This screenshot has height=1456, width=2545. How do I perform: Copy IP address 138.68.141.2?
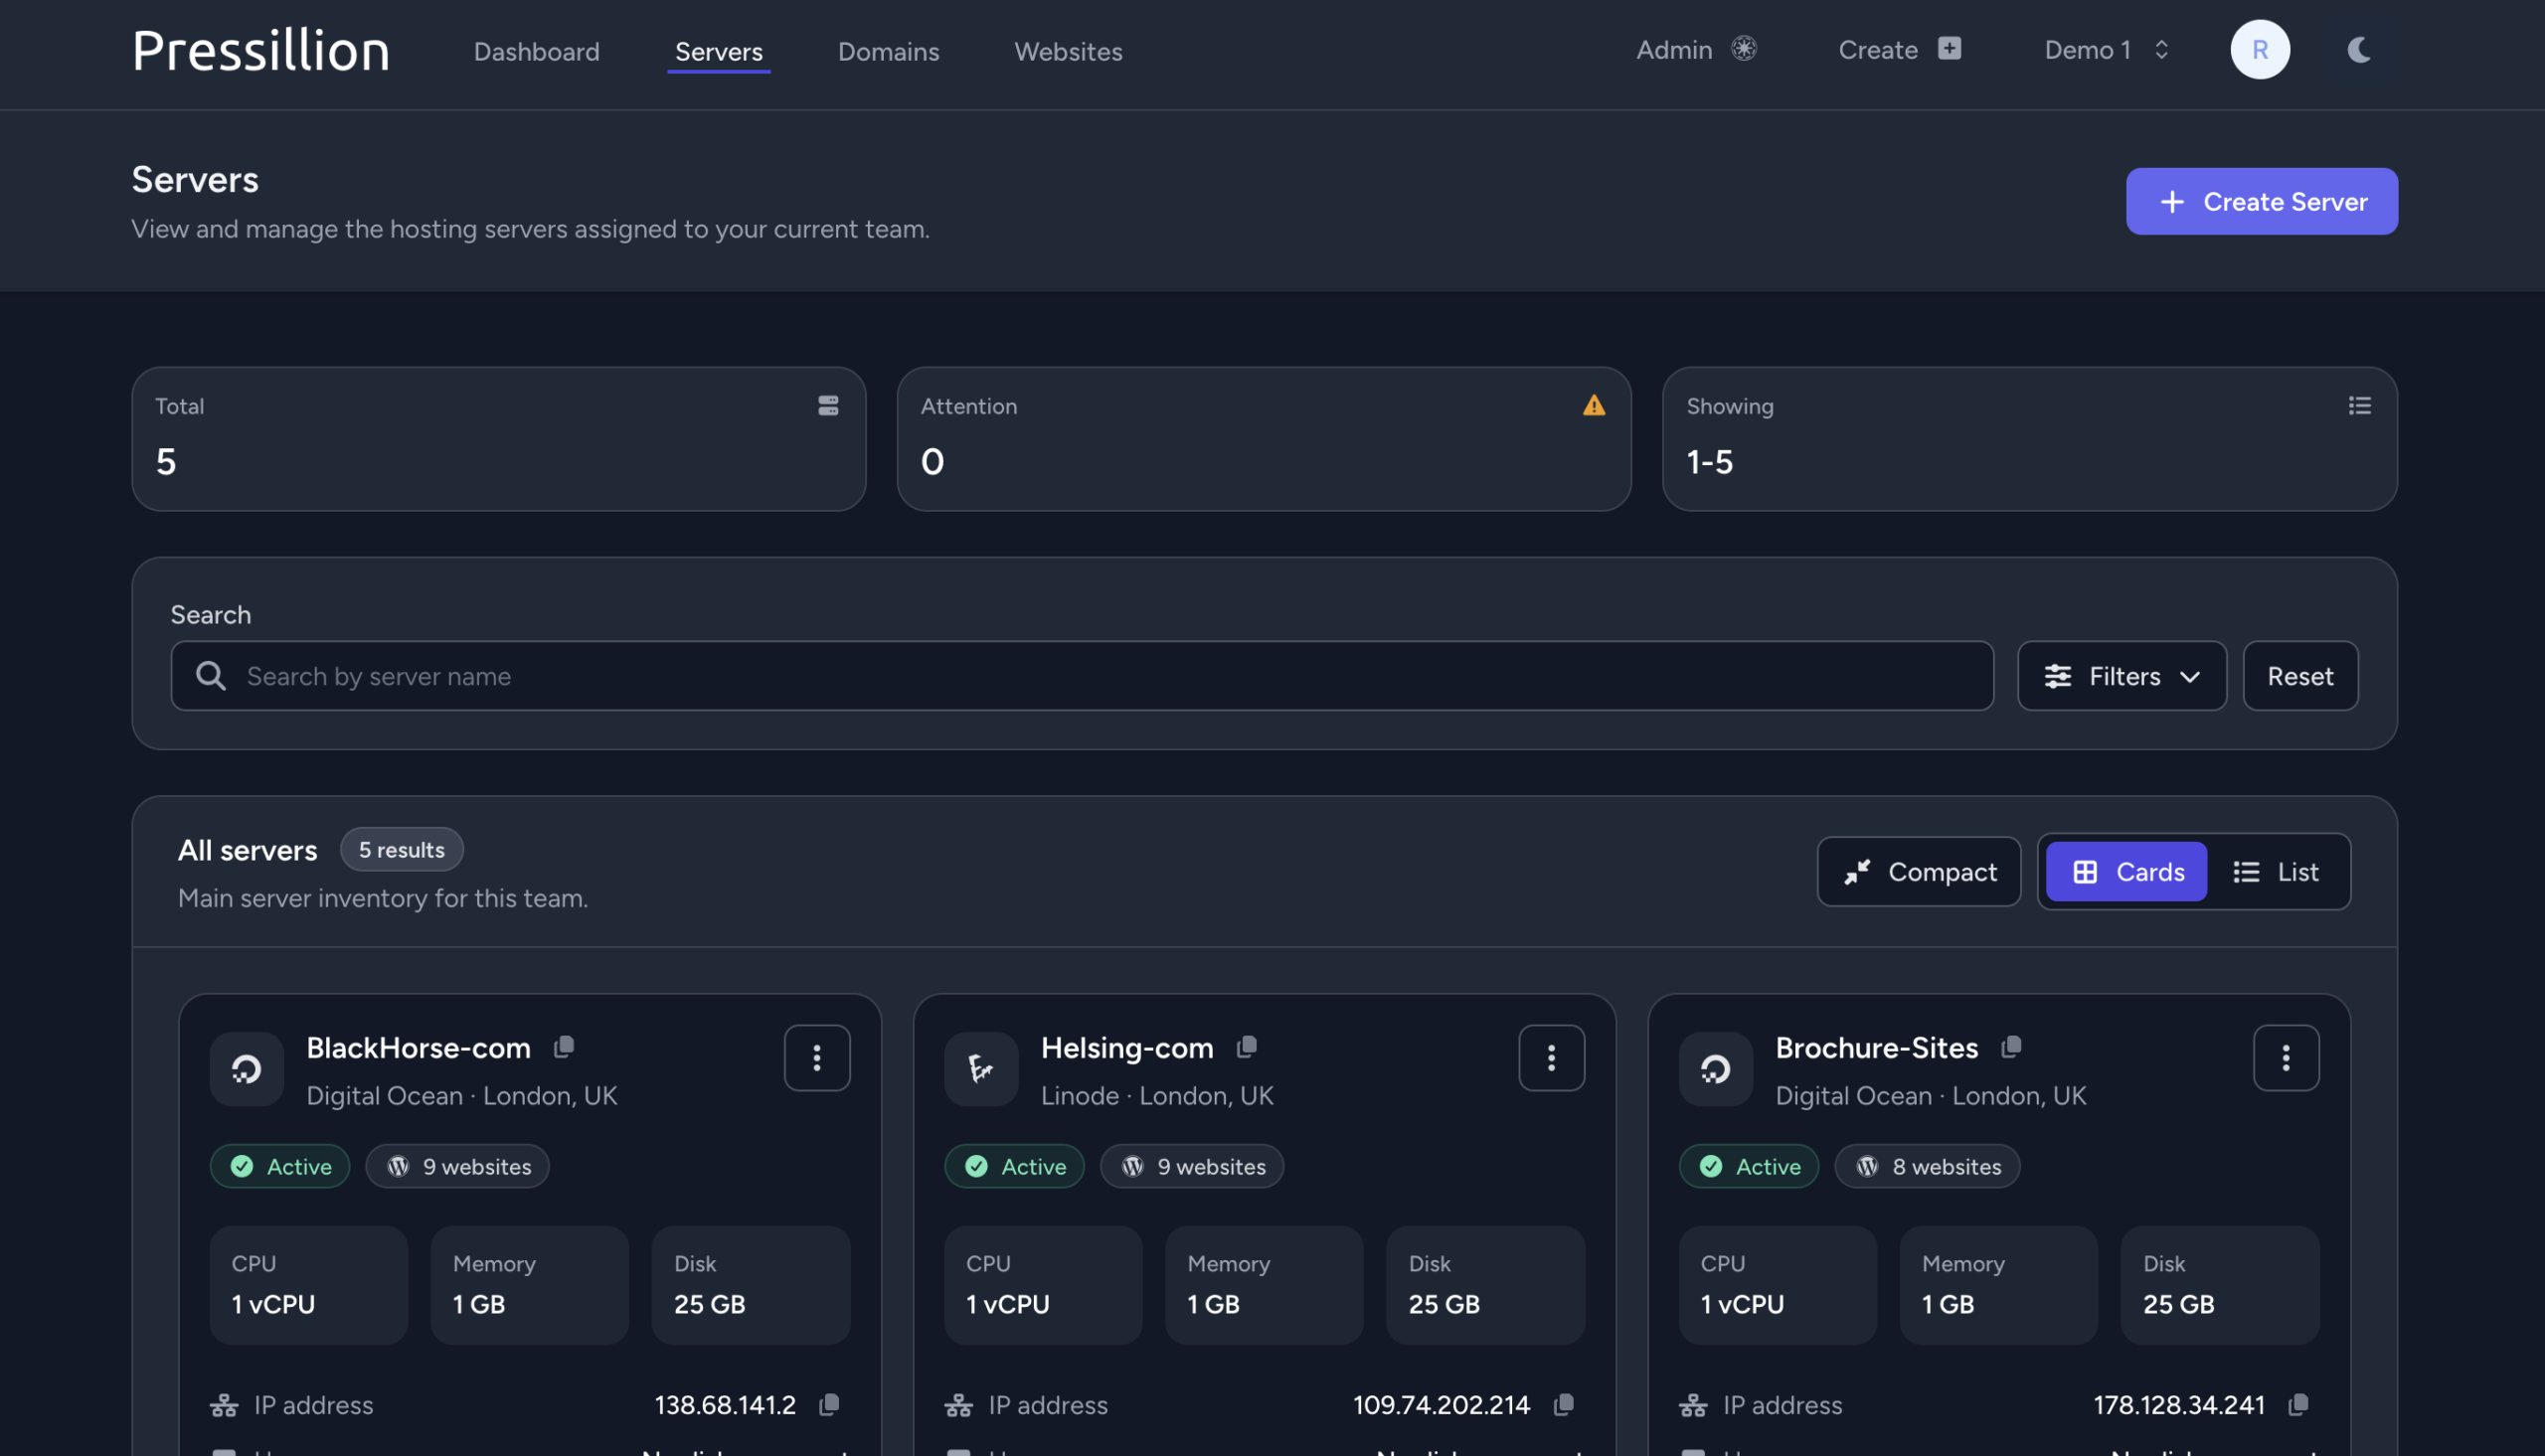(829, 1405)
